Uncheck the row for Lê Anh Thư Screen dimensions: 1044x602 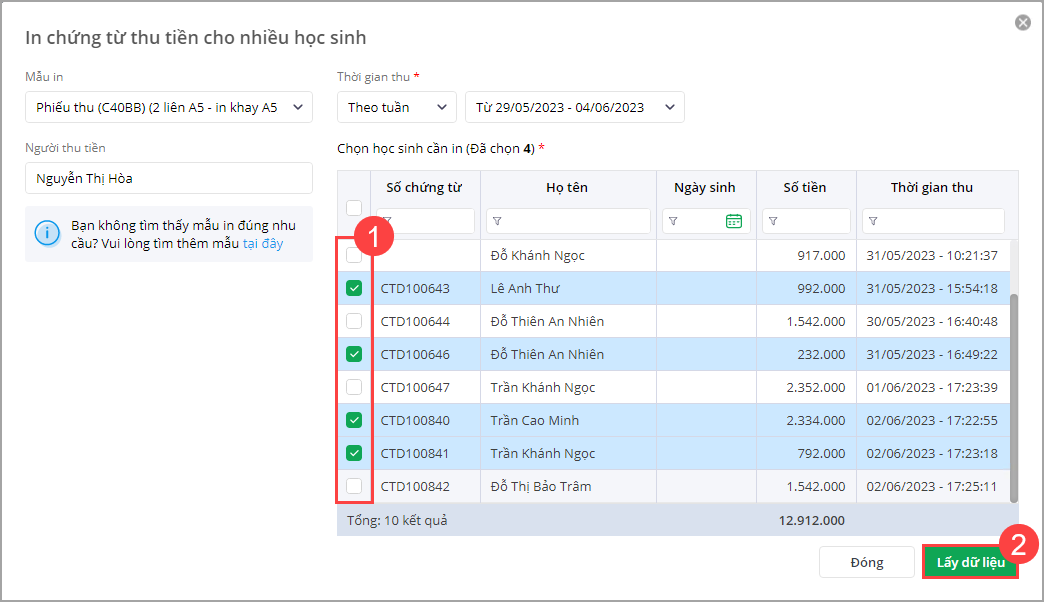(x=354, y=289)
